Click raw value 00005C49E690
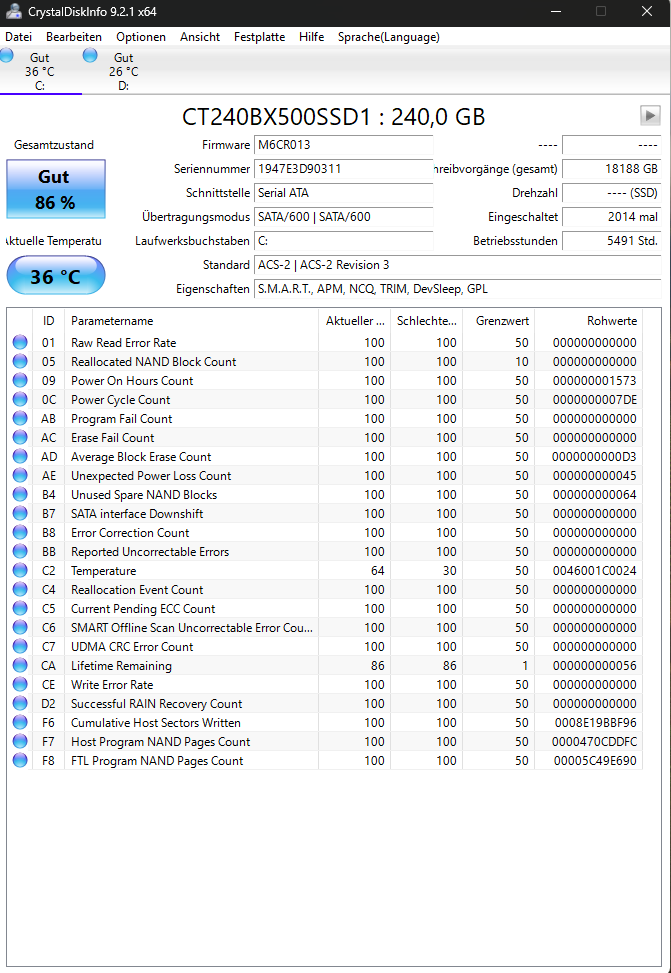The height and width of the screenshot is (973, 671). pos(595,761)
